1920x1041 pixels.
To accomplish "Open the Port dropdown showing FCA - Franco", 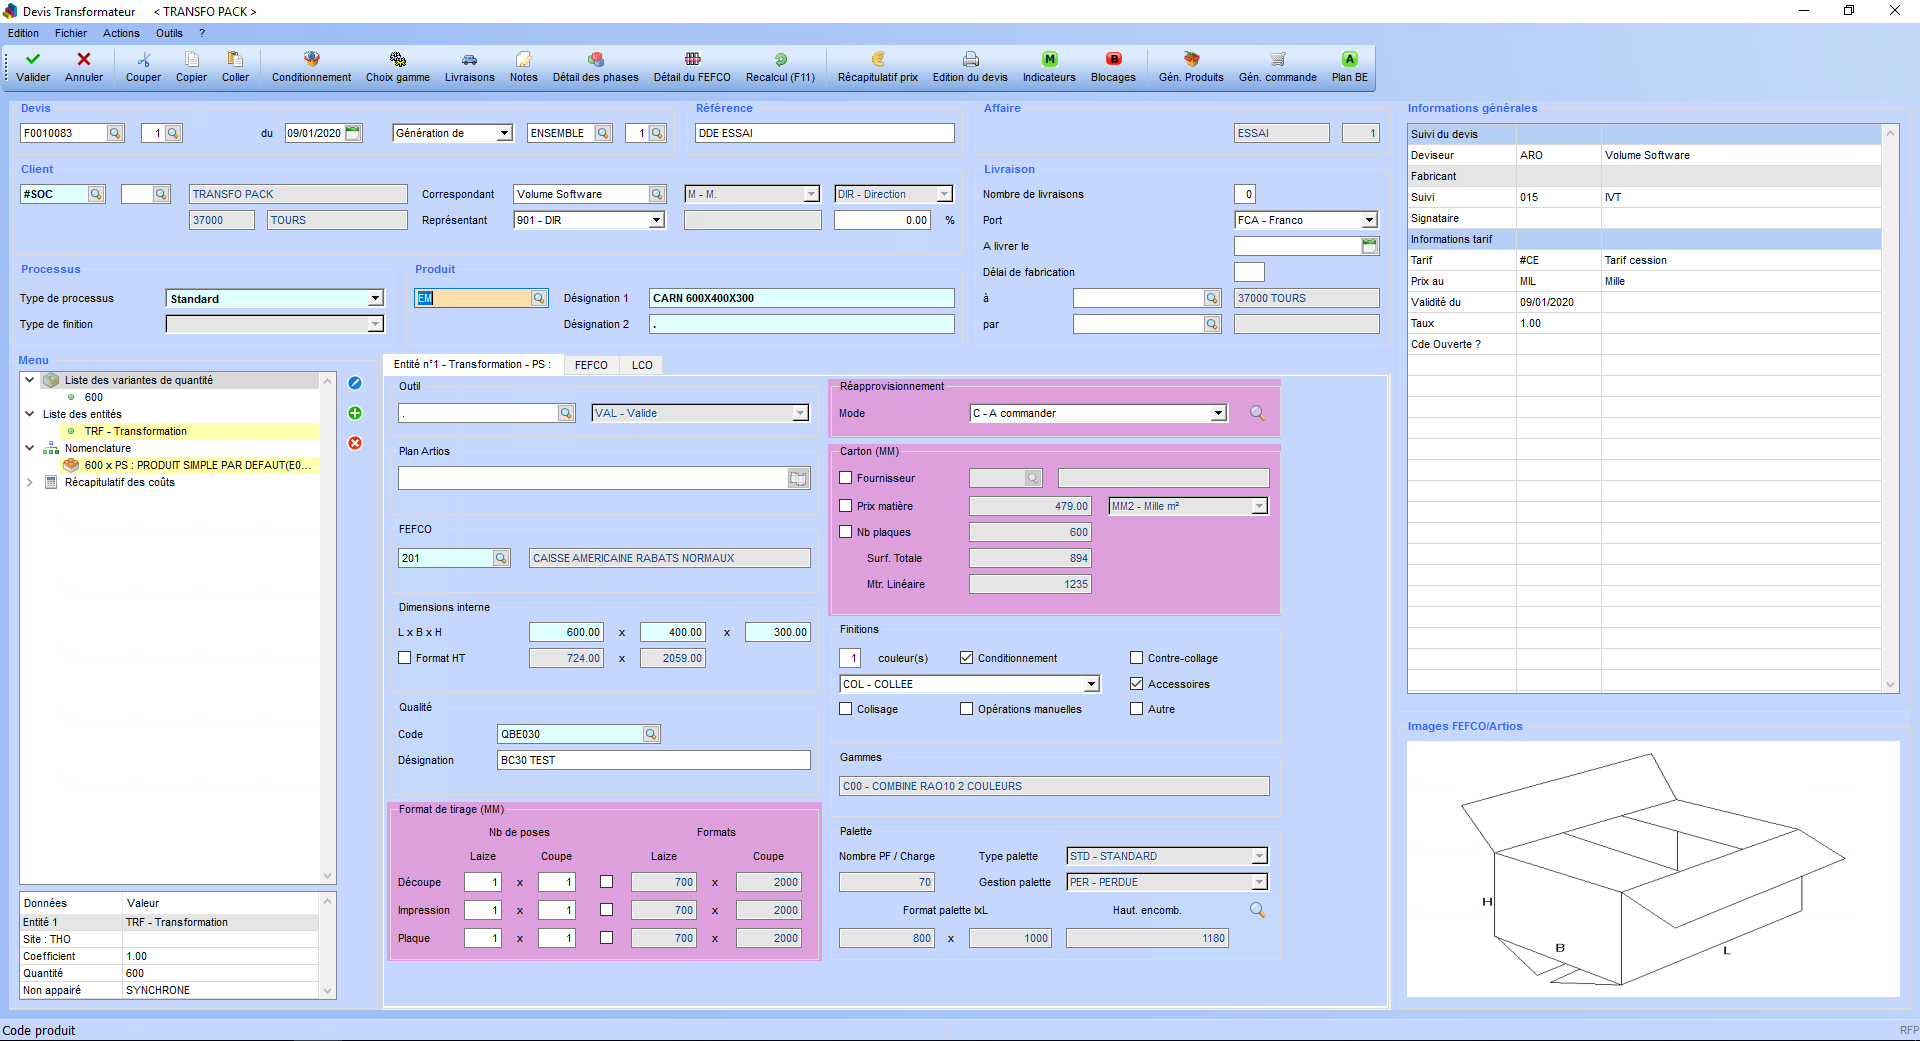I will (x=1371, y=219).
